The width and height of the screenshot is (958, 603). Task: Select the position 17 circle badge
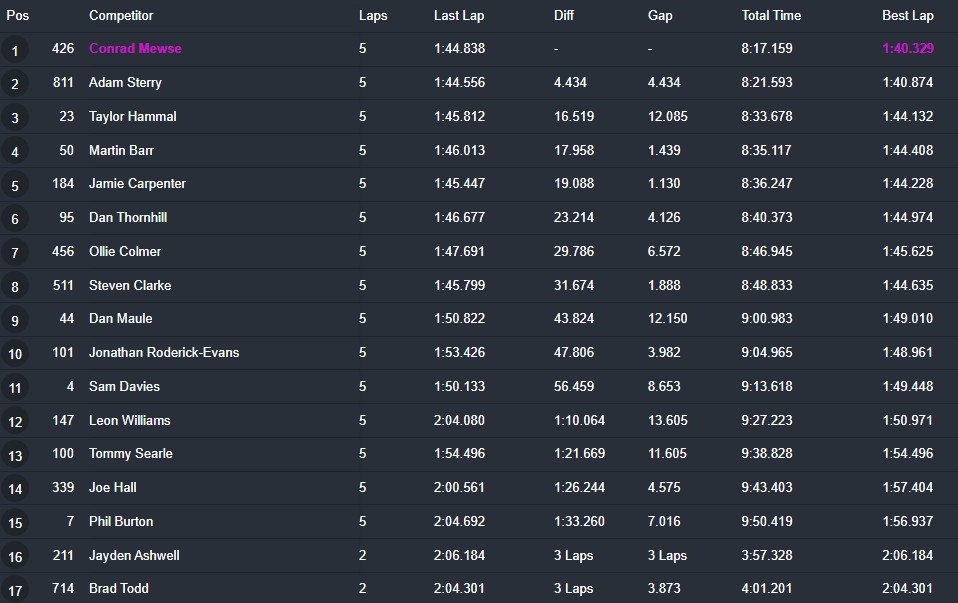point(15,590)
